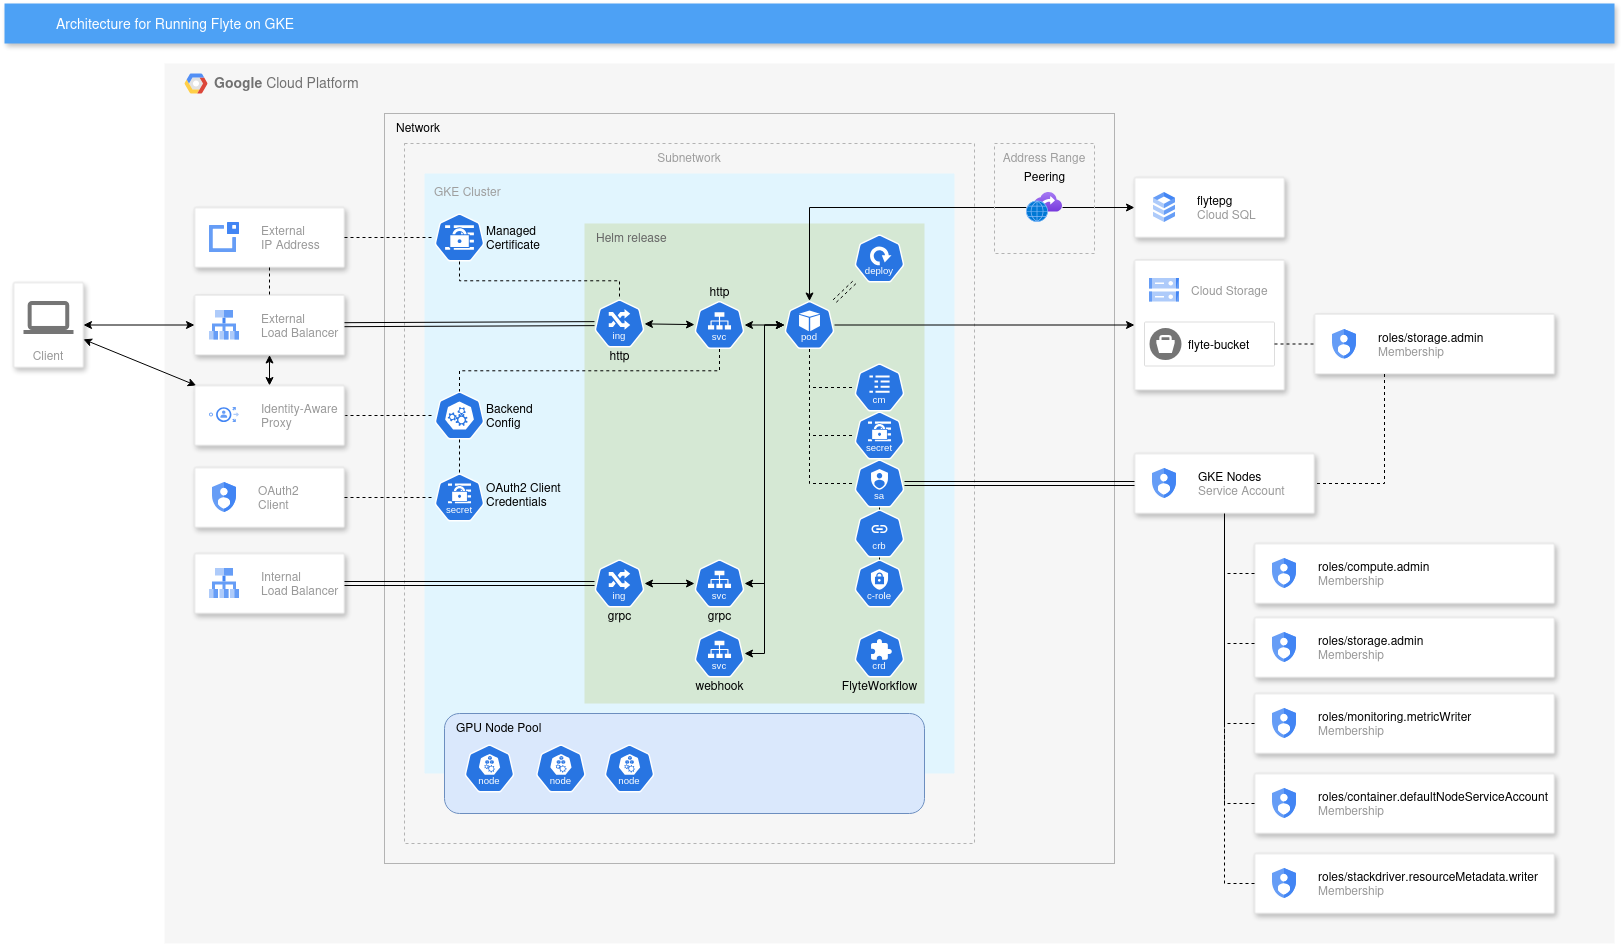This screenshot has height=945, width=1621.
Task: Click the 'FlyteWorkflow' label
Action: 879,686
